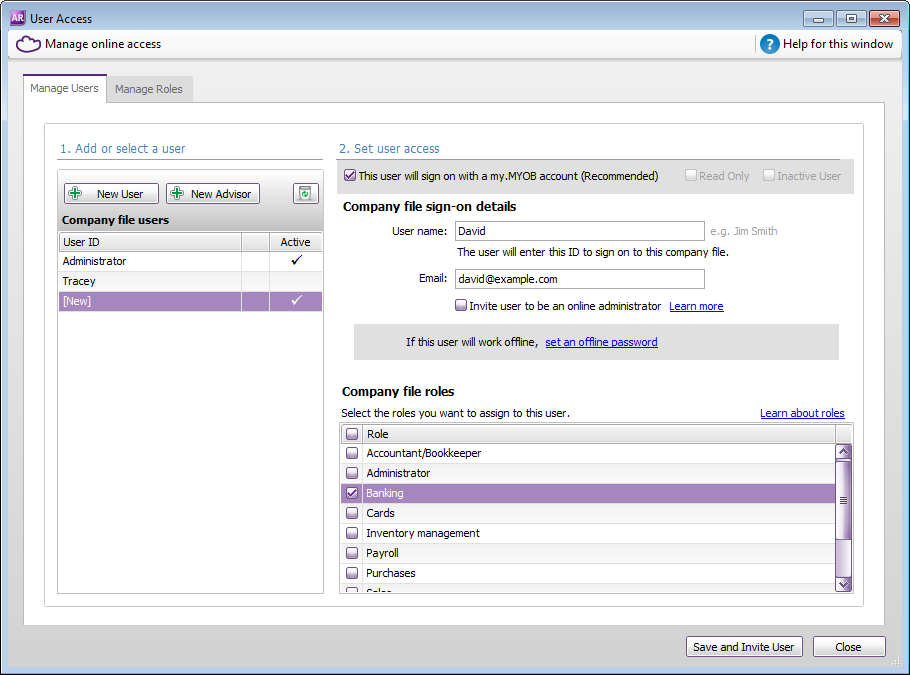Click the refresh user list icon
Screen dimensions: 910x675
click(x=305, y=194)
